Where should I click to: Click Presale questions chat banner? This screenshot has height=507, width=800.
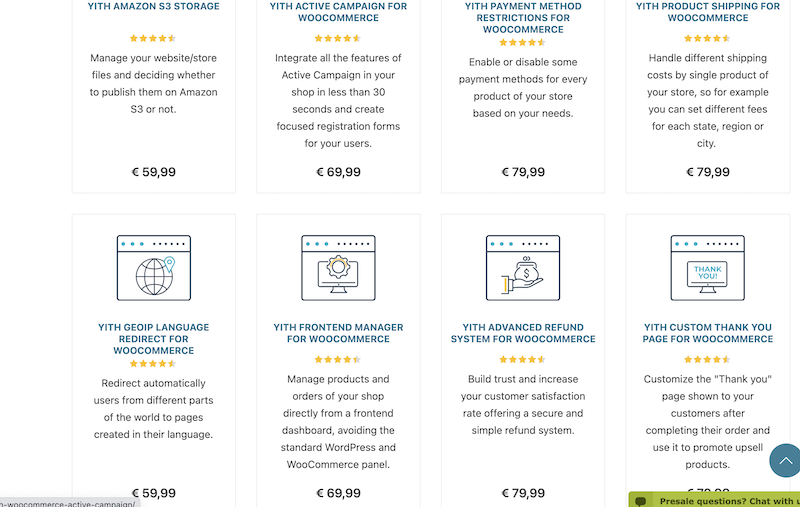[715, 500]
